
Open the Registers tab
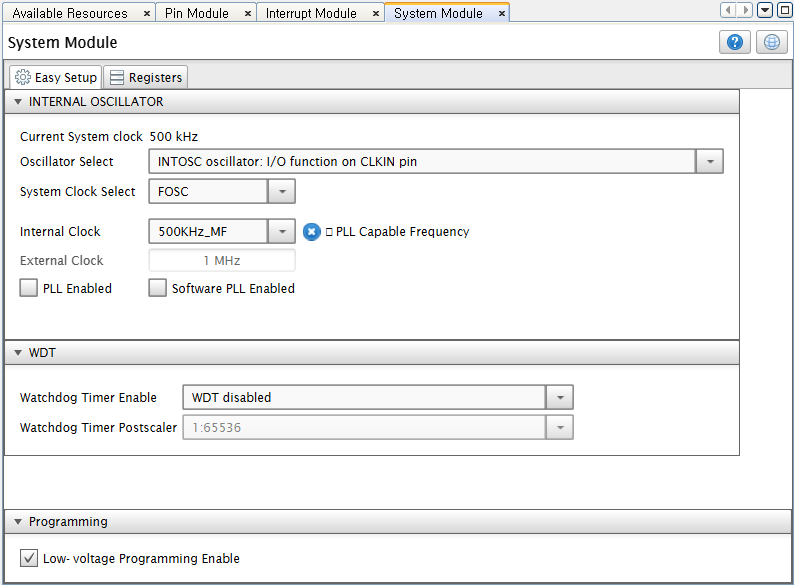[x=146, y=77]
